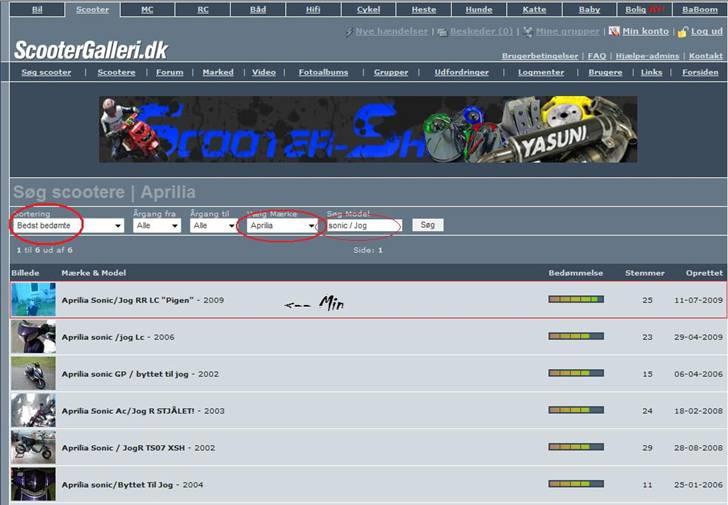Open thumbnail of Aprilia sonic/Byttet Til Jog

[x=33, y=484]
